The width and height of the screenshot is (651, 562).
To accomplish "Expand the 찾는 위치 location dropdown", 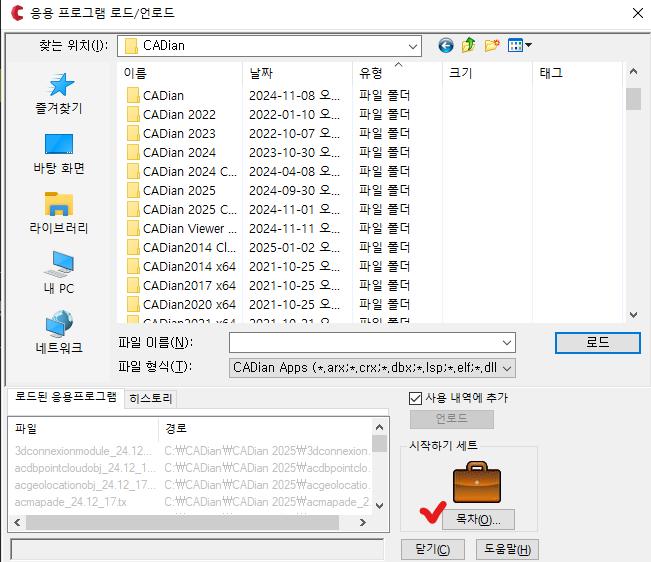I will (413, 46).
